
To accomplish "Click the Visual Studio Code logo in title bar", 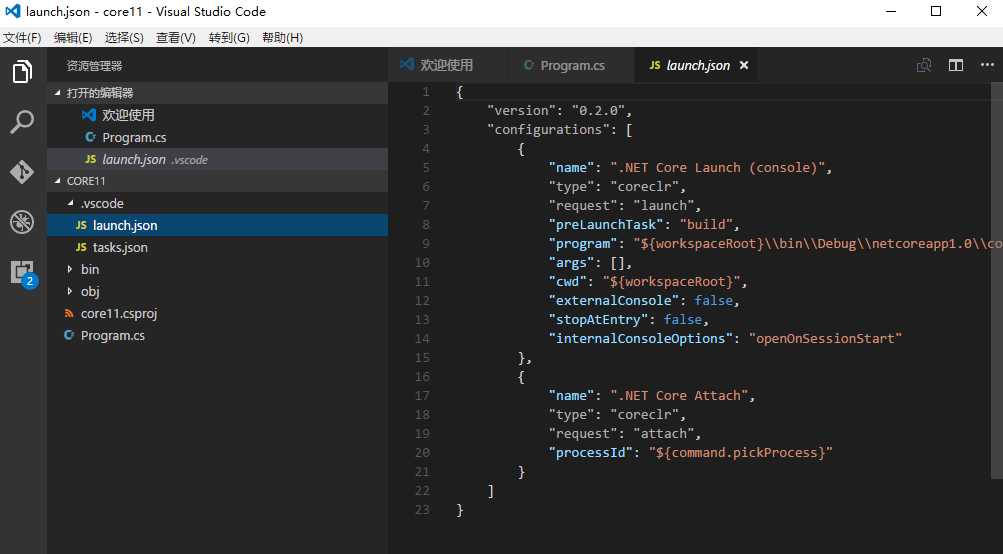I will [x=12, y=11].
